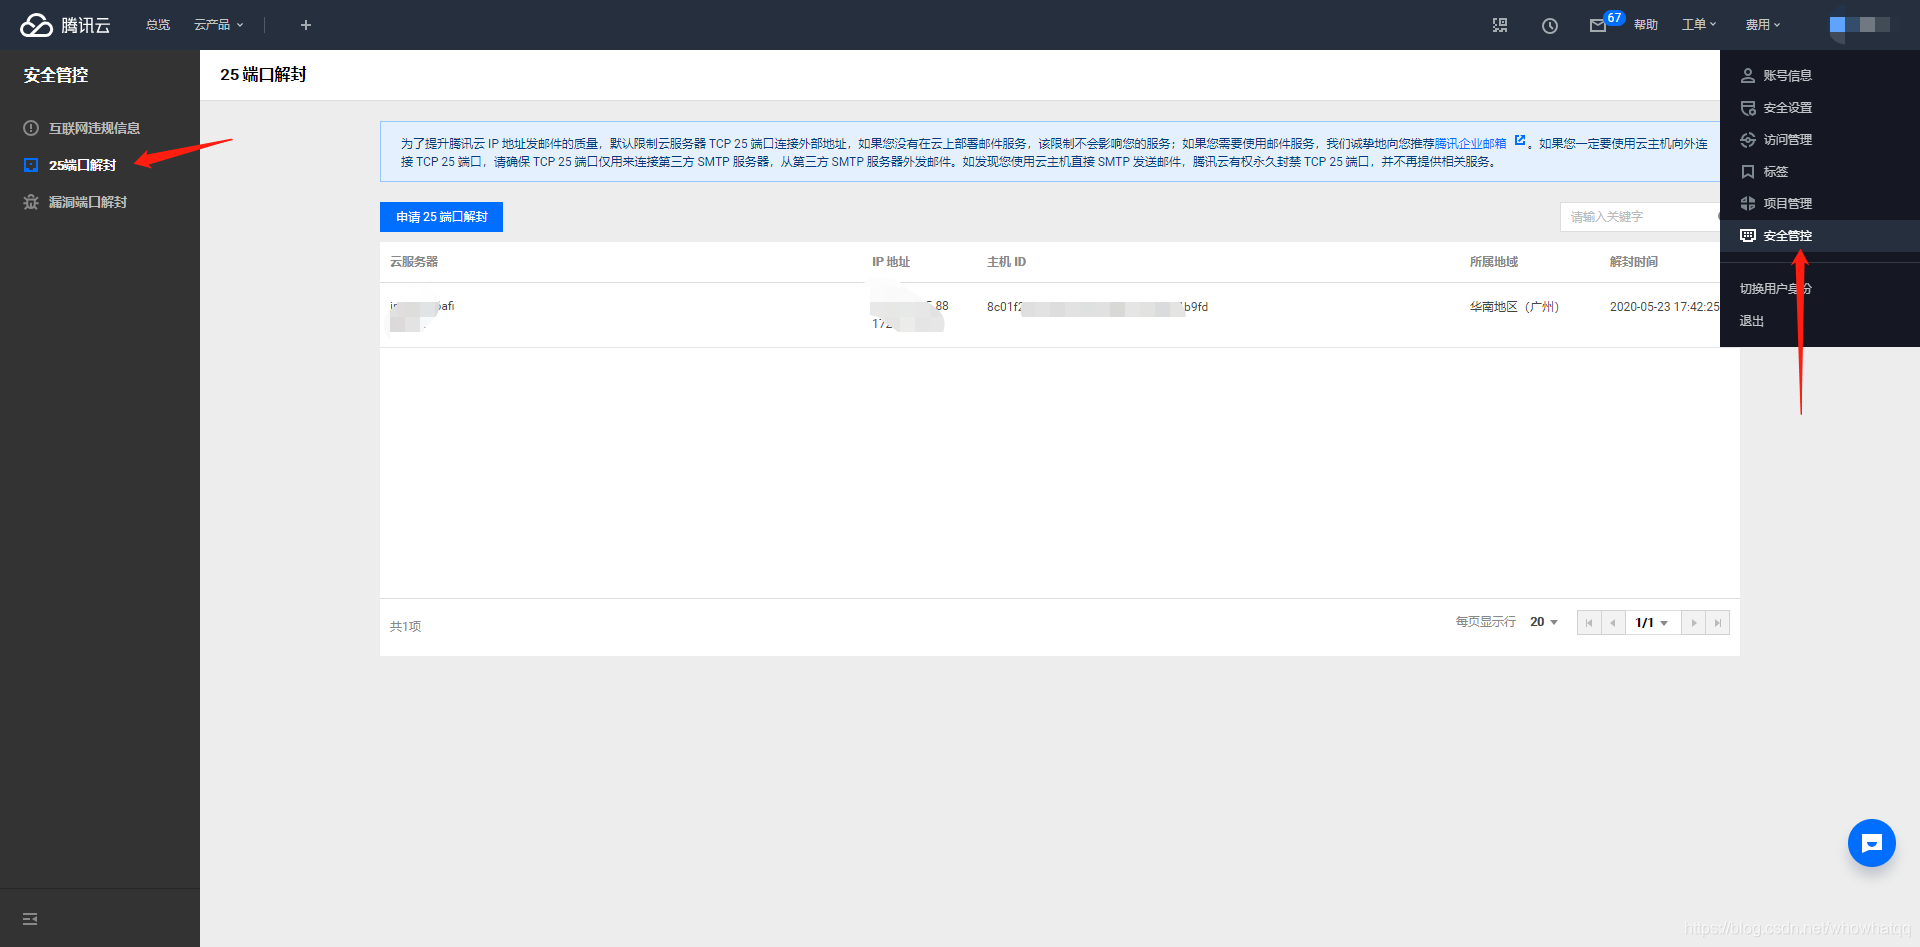This screenshot has width=1920, height=947.
Task: Click the 解封时间 column header
Action: coord(1634,262)
